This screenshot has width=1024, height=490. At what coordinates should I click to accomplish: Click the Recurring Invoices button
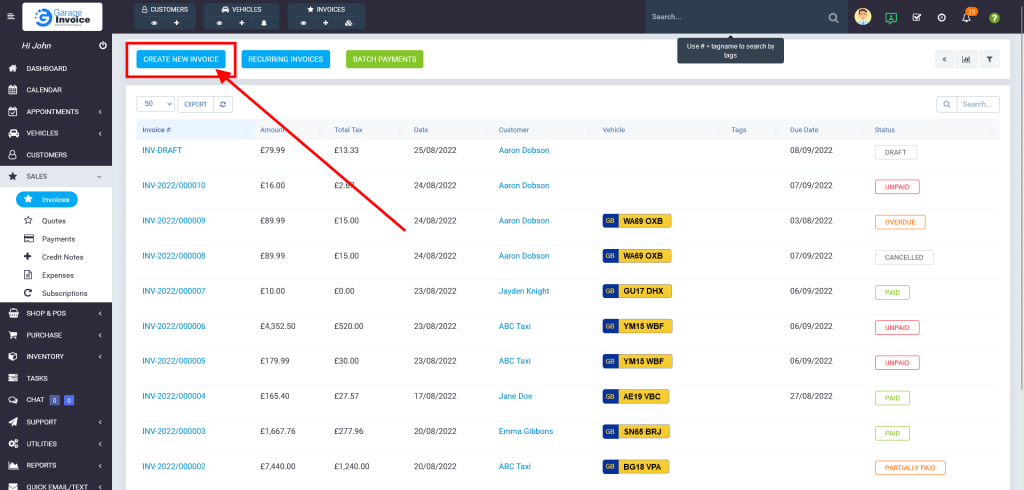click(x=286, y=59)
